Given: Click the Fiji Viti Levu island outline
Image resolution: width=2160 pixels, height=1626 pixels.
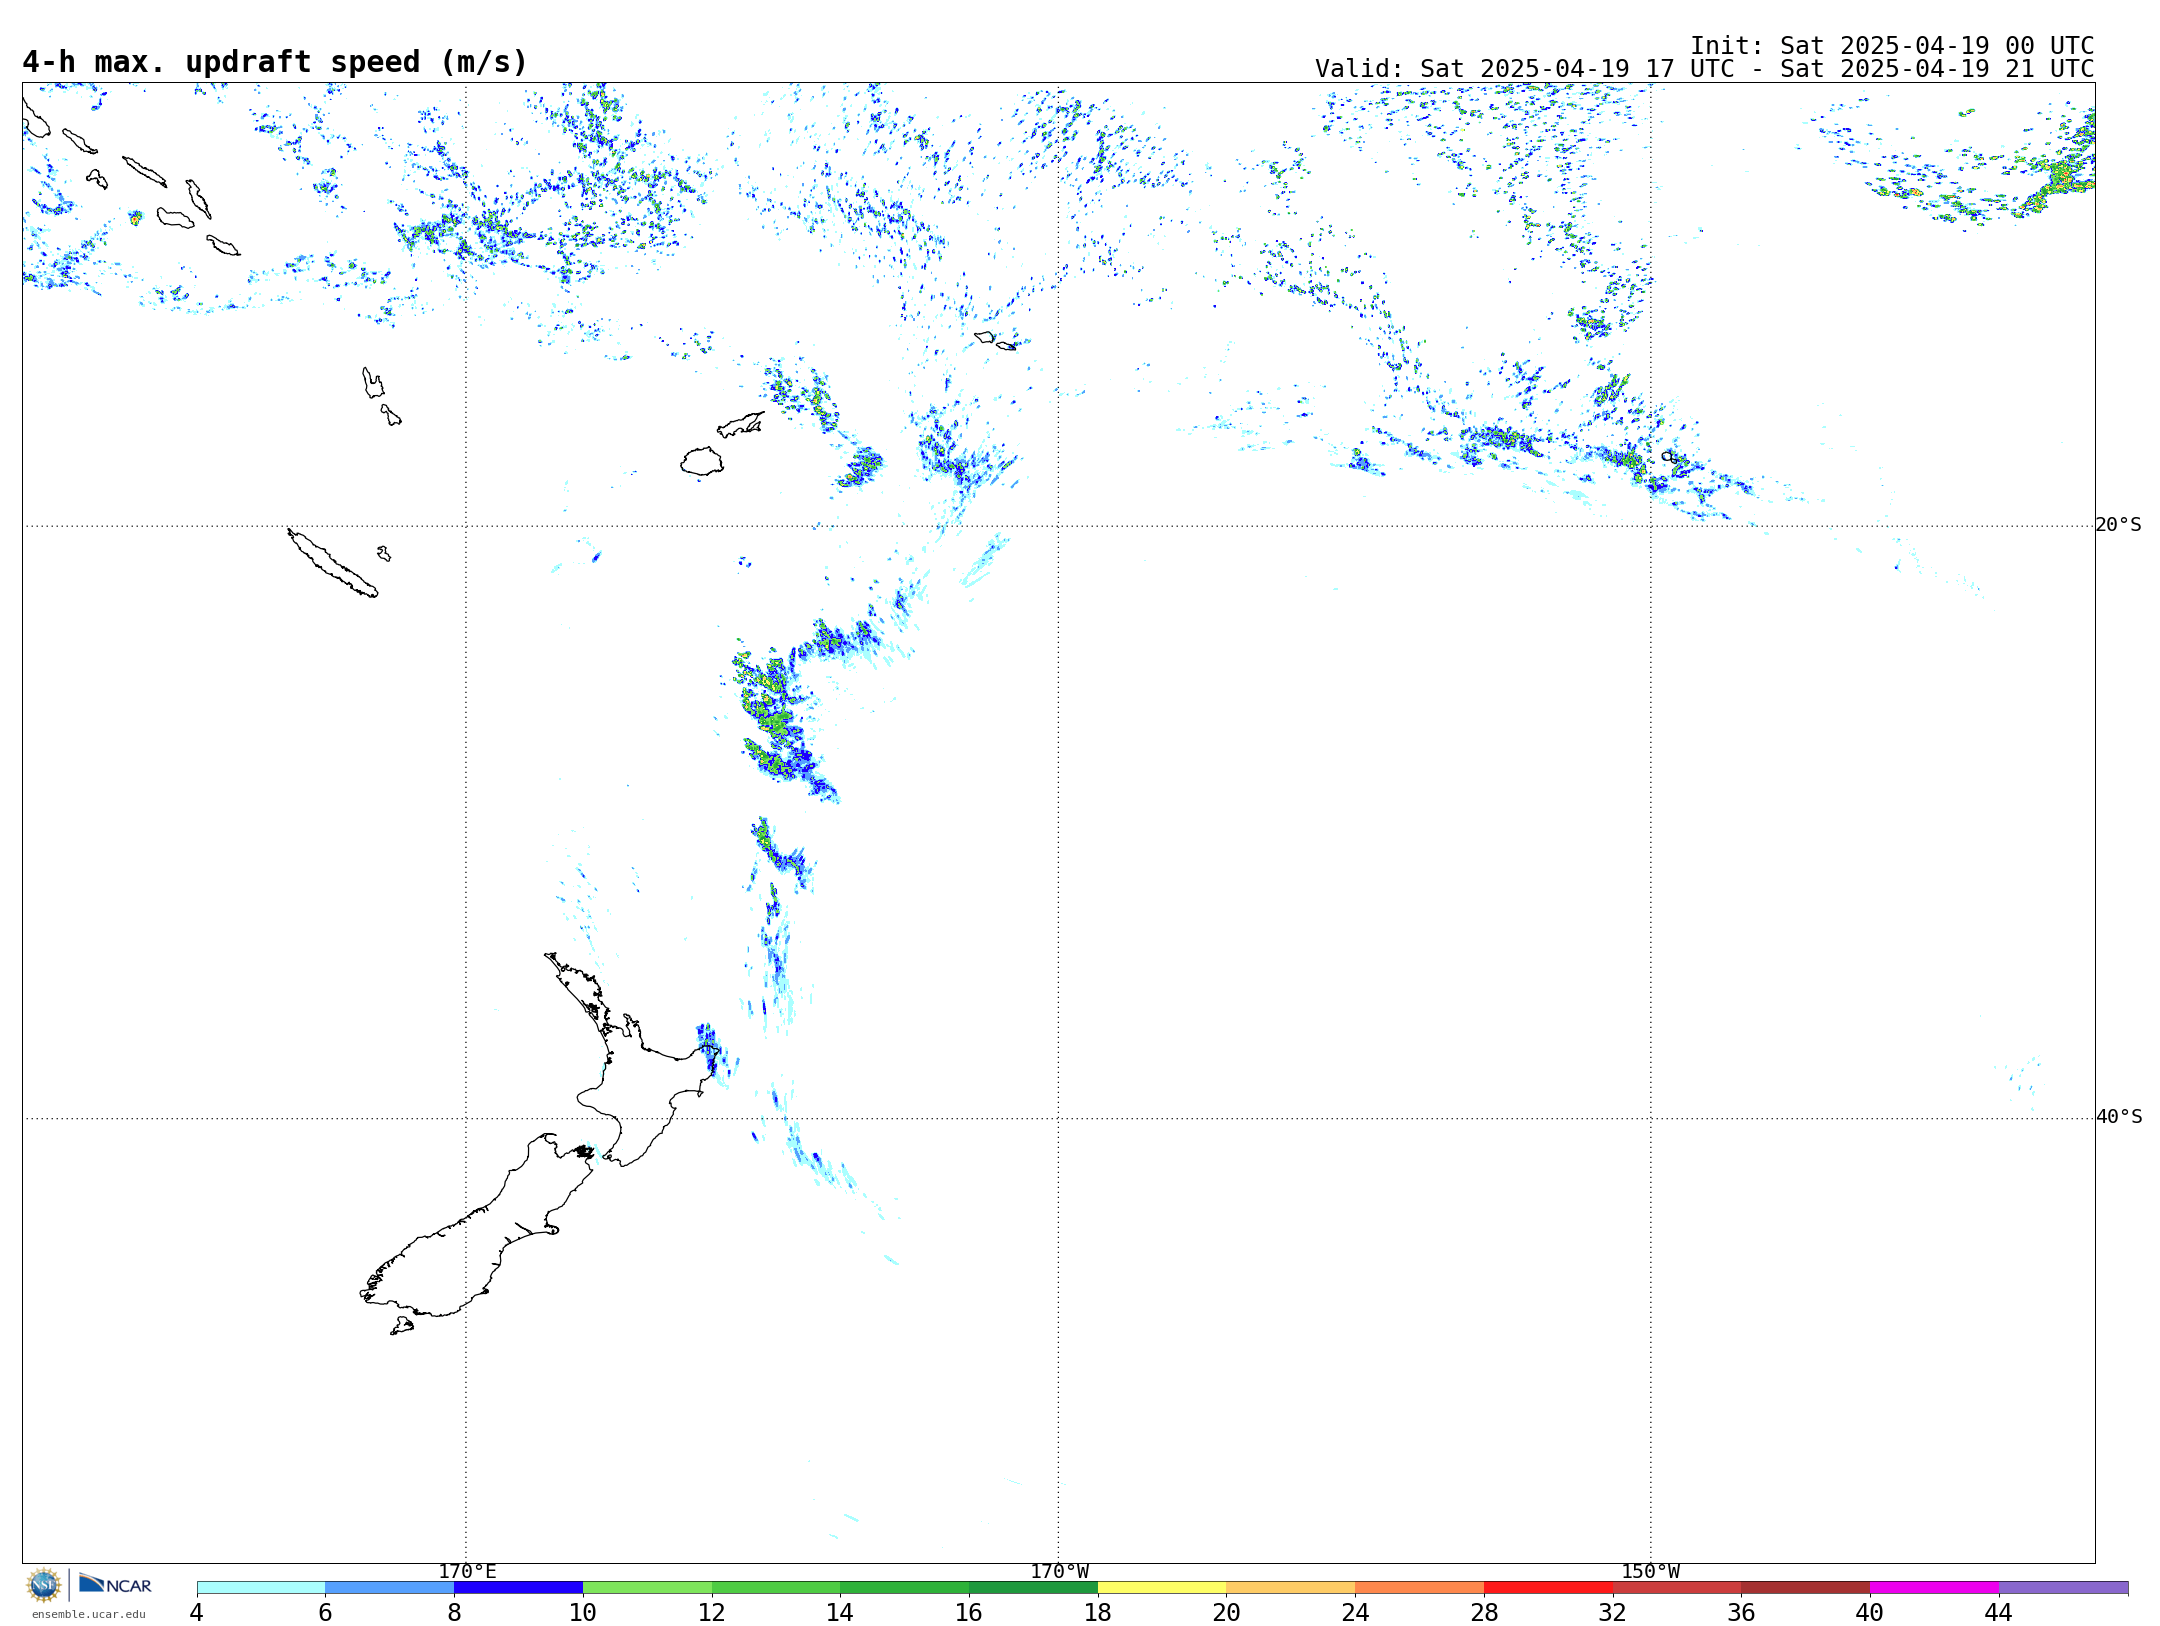Looking at the screenshot, I should (x=702, y=461).
